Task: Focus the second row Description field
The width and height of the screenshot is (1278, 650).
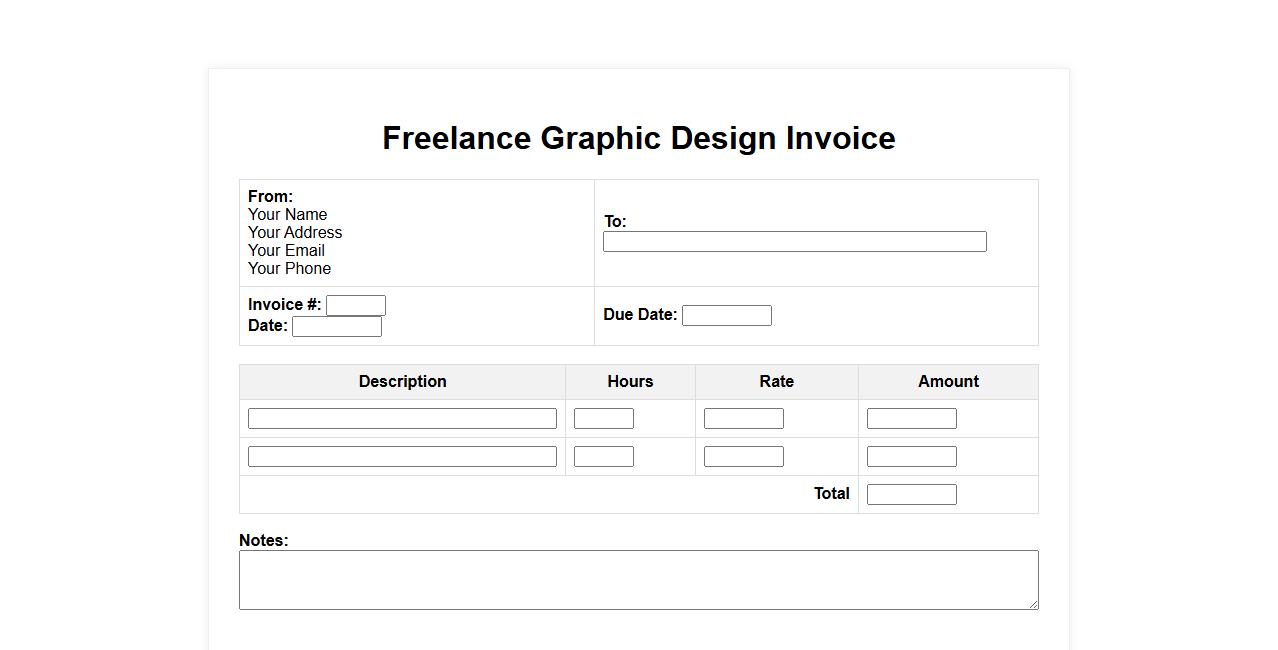Action: [x=402, y=457]
